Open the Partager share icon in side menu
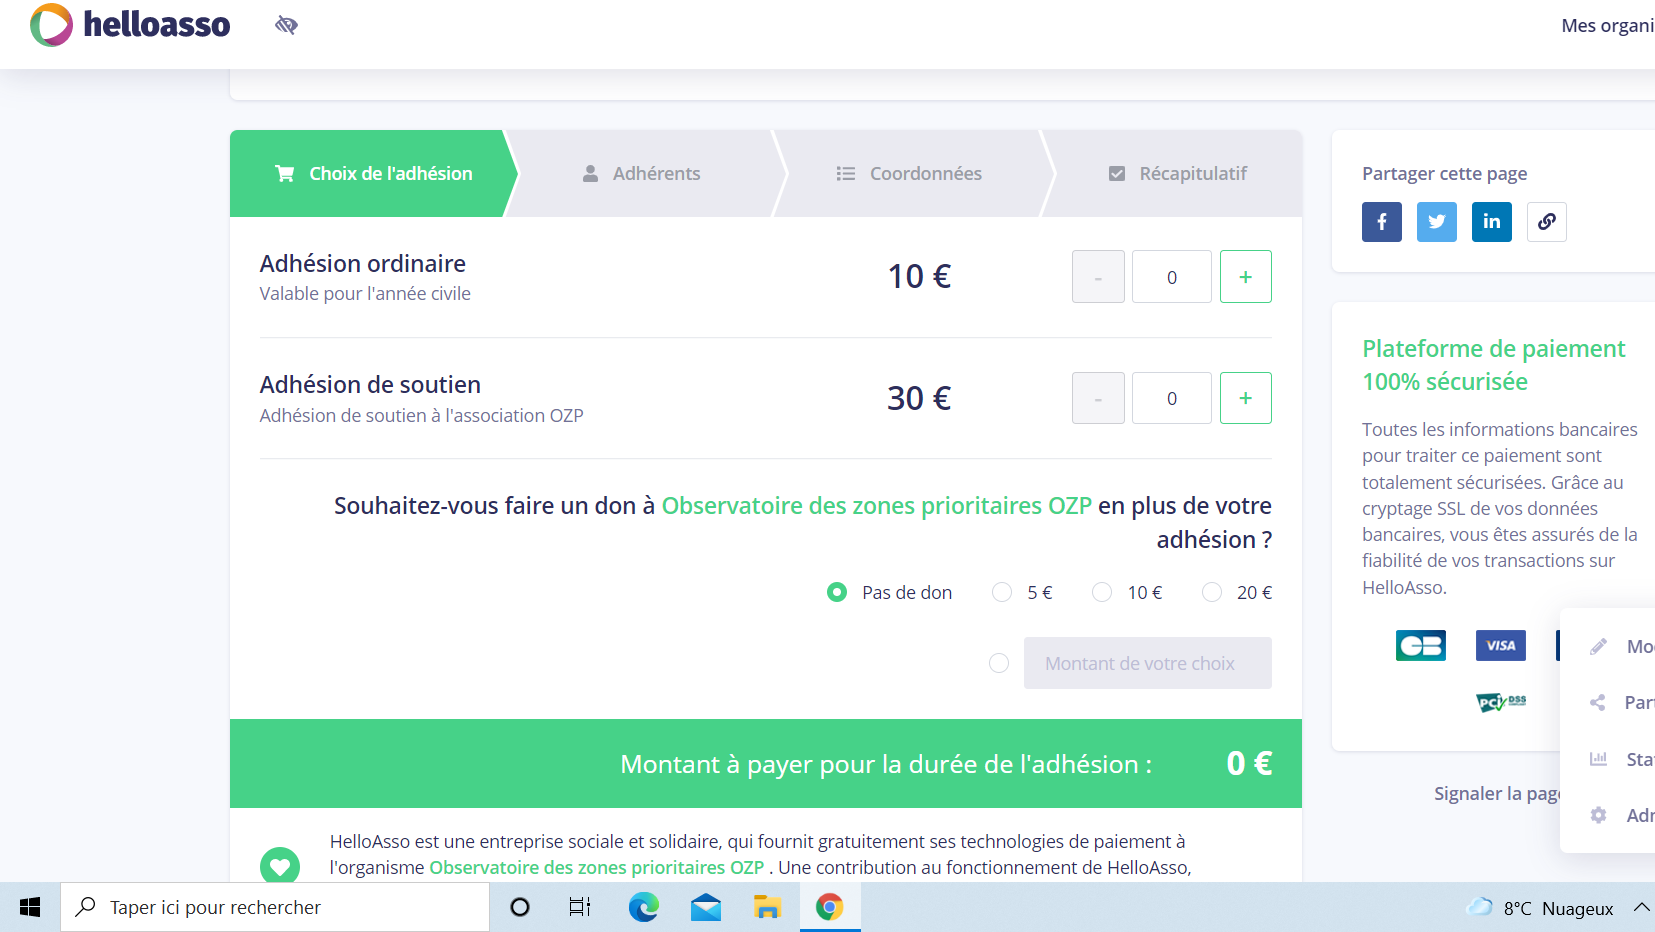Screen dimensions: 1655x932 tap(1597, 702)
